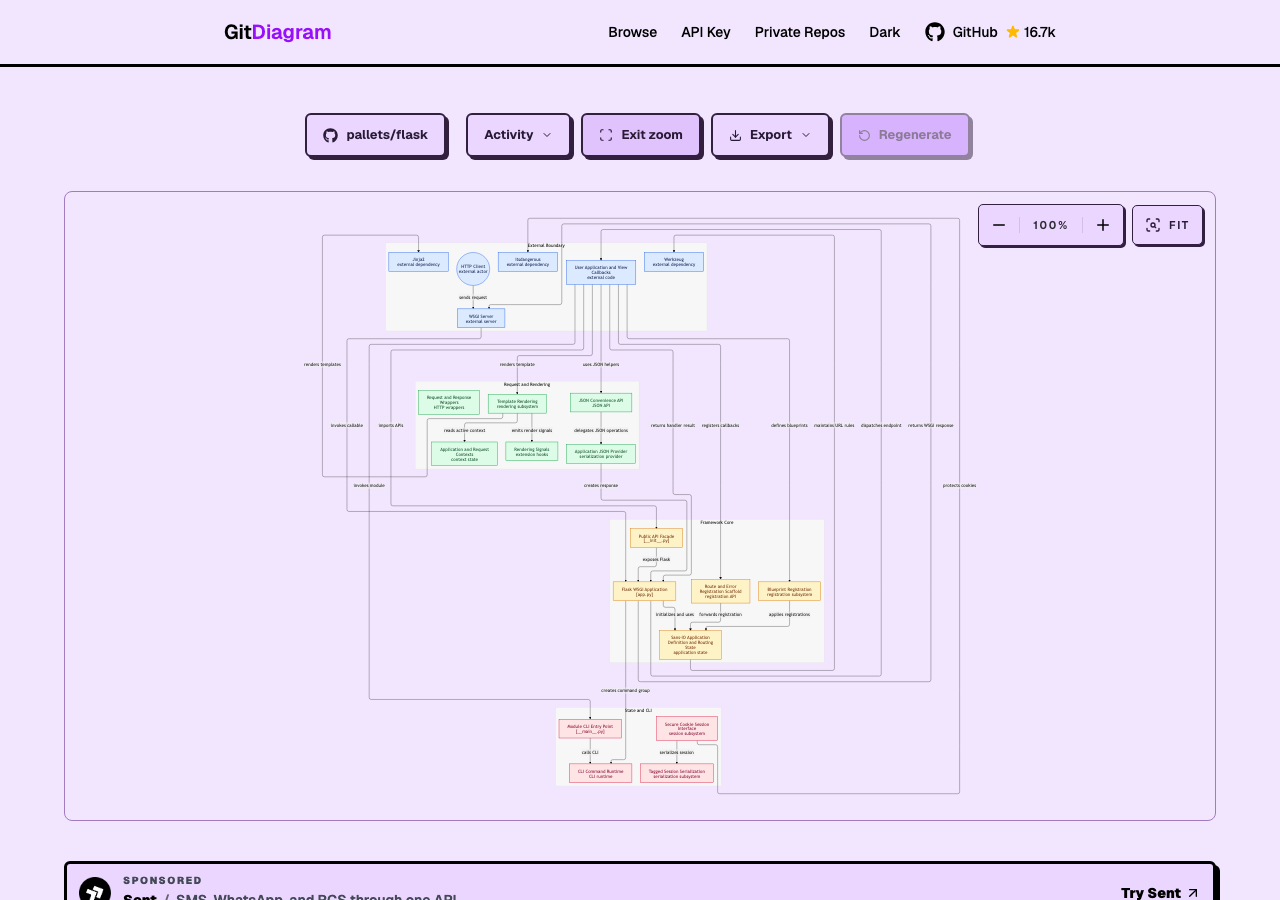Click the "External Boundary" group title
This screenshot has height=900, width=1280.
click(x=546, y=245)
